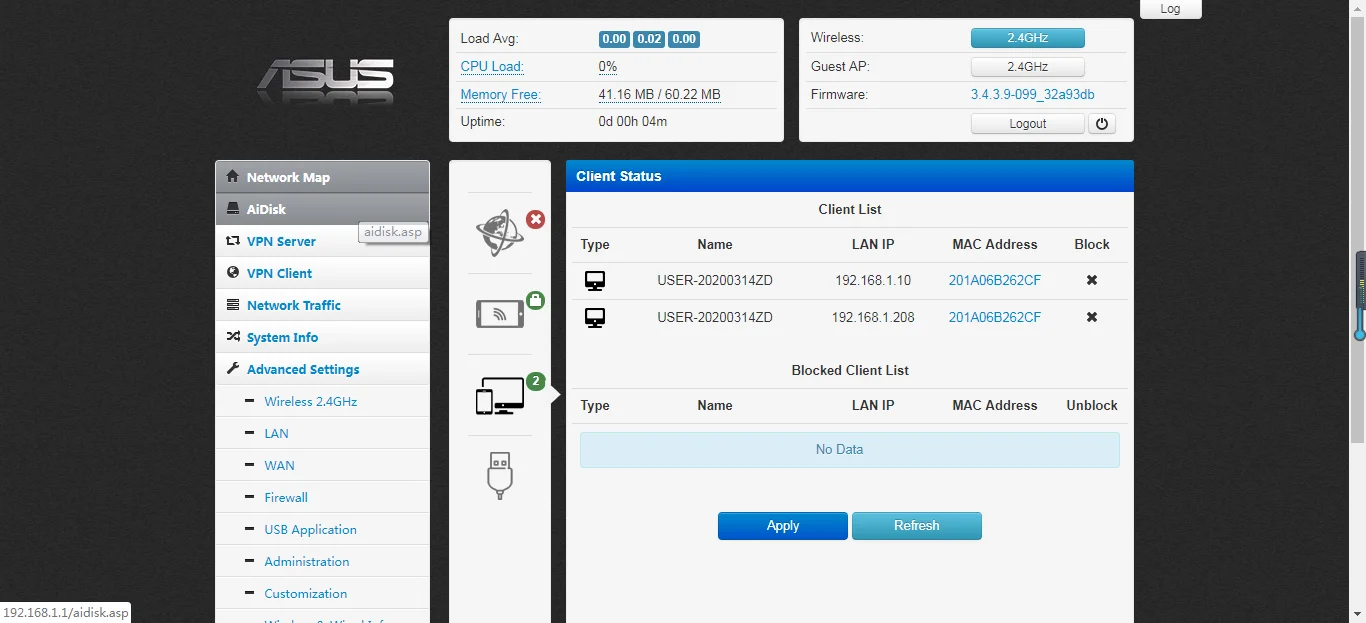Click MAC address link for 192.168.1.10
Screen dimensions: 1366x623
[x=995, y=281]
